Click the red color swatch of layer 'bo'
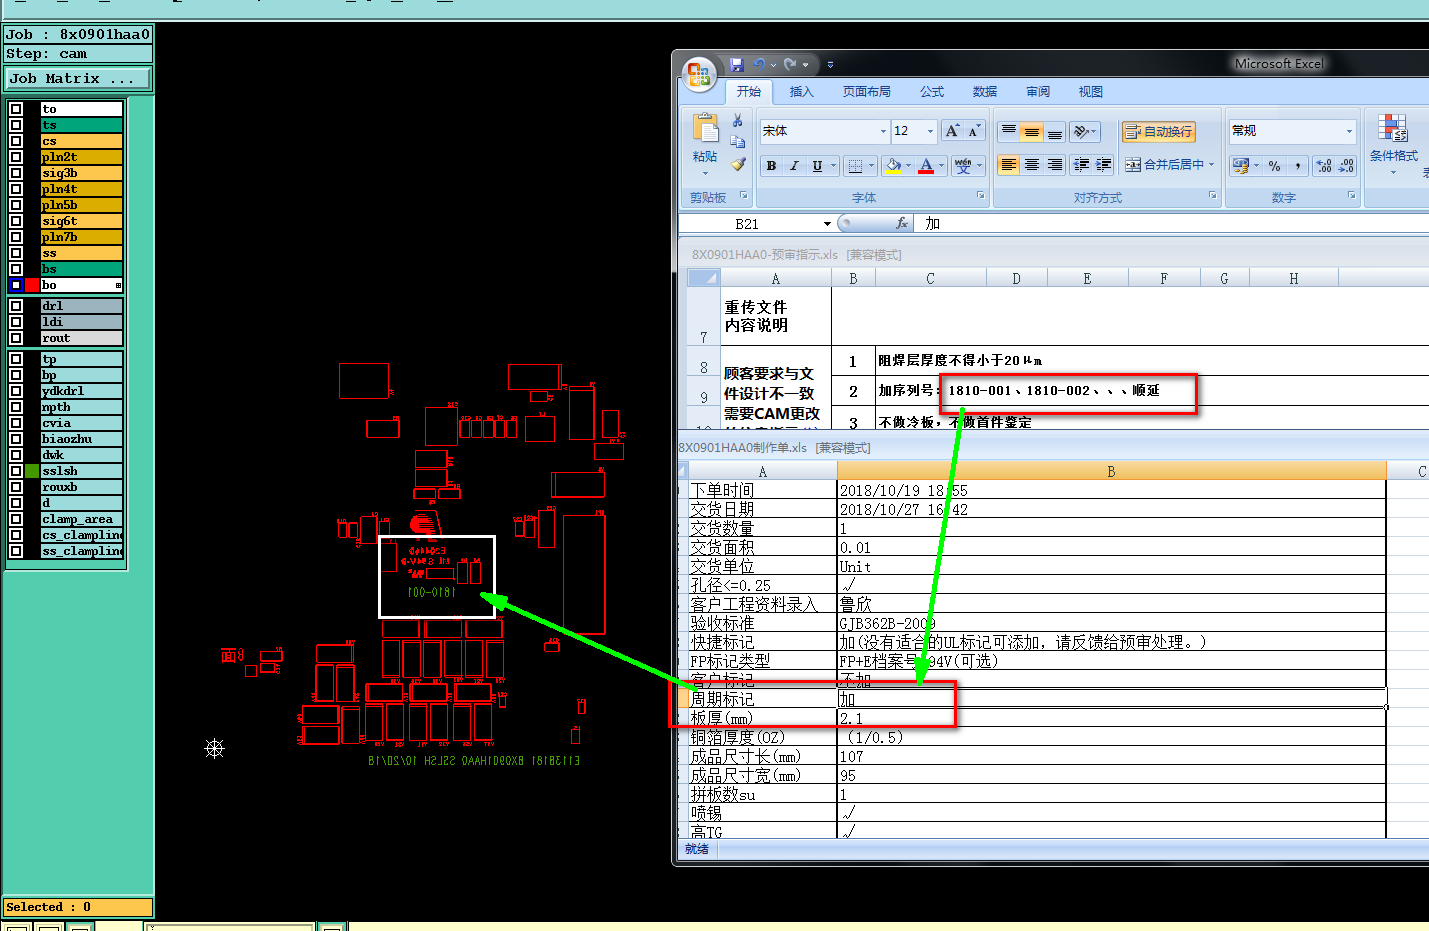This screenshot has height=931, width=1429. coord(32,285)
